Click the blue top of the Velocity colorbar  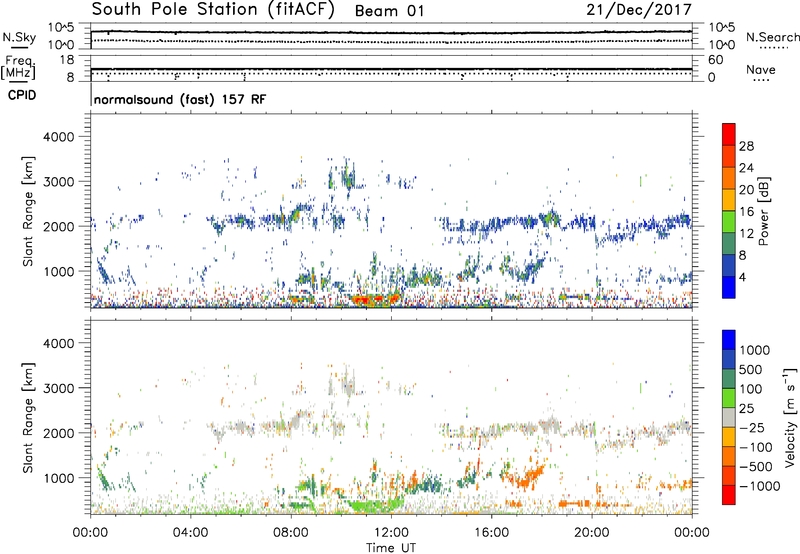click(x=729, y=340)
